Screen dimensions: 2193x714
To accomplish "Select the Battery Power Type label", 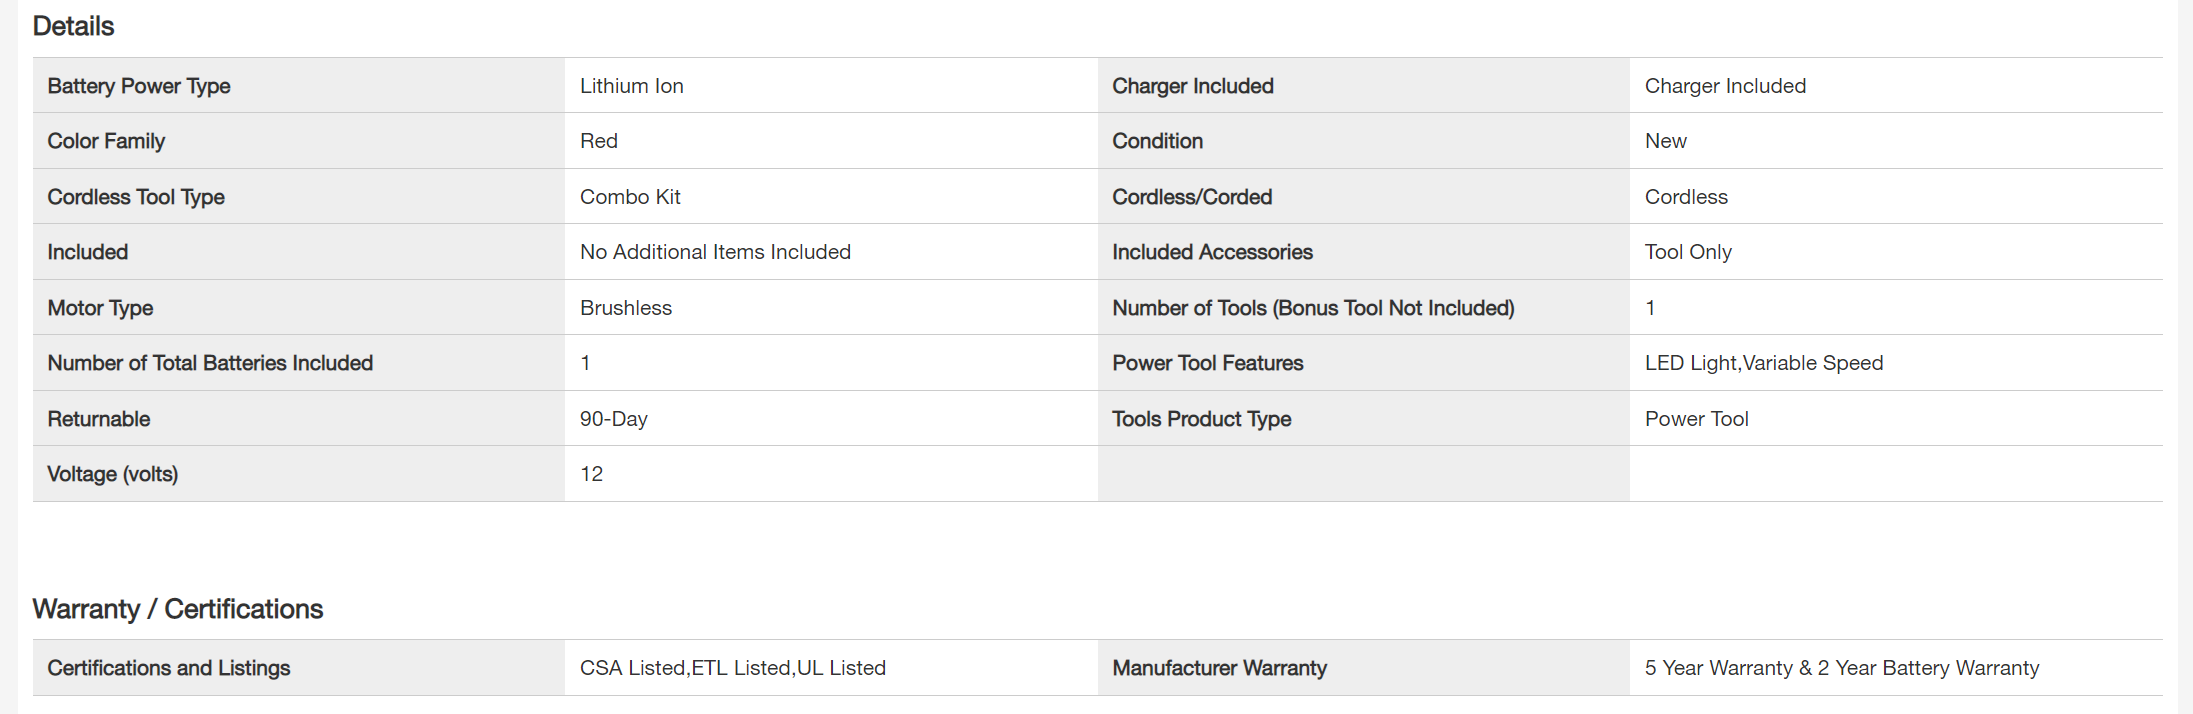I will click(x=139, y=86).
